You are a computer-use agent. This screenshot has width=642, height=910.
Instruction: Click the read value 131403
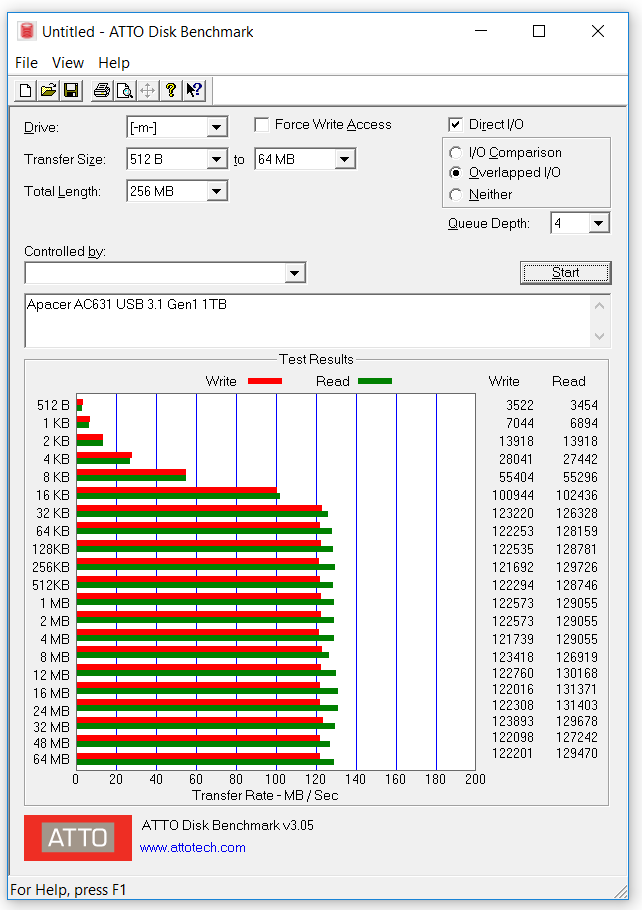coord(576,705)
